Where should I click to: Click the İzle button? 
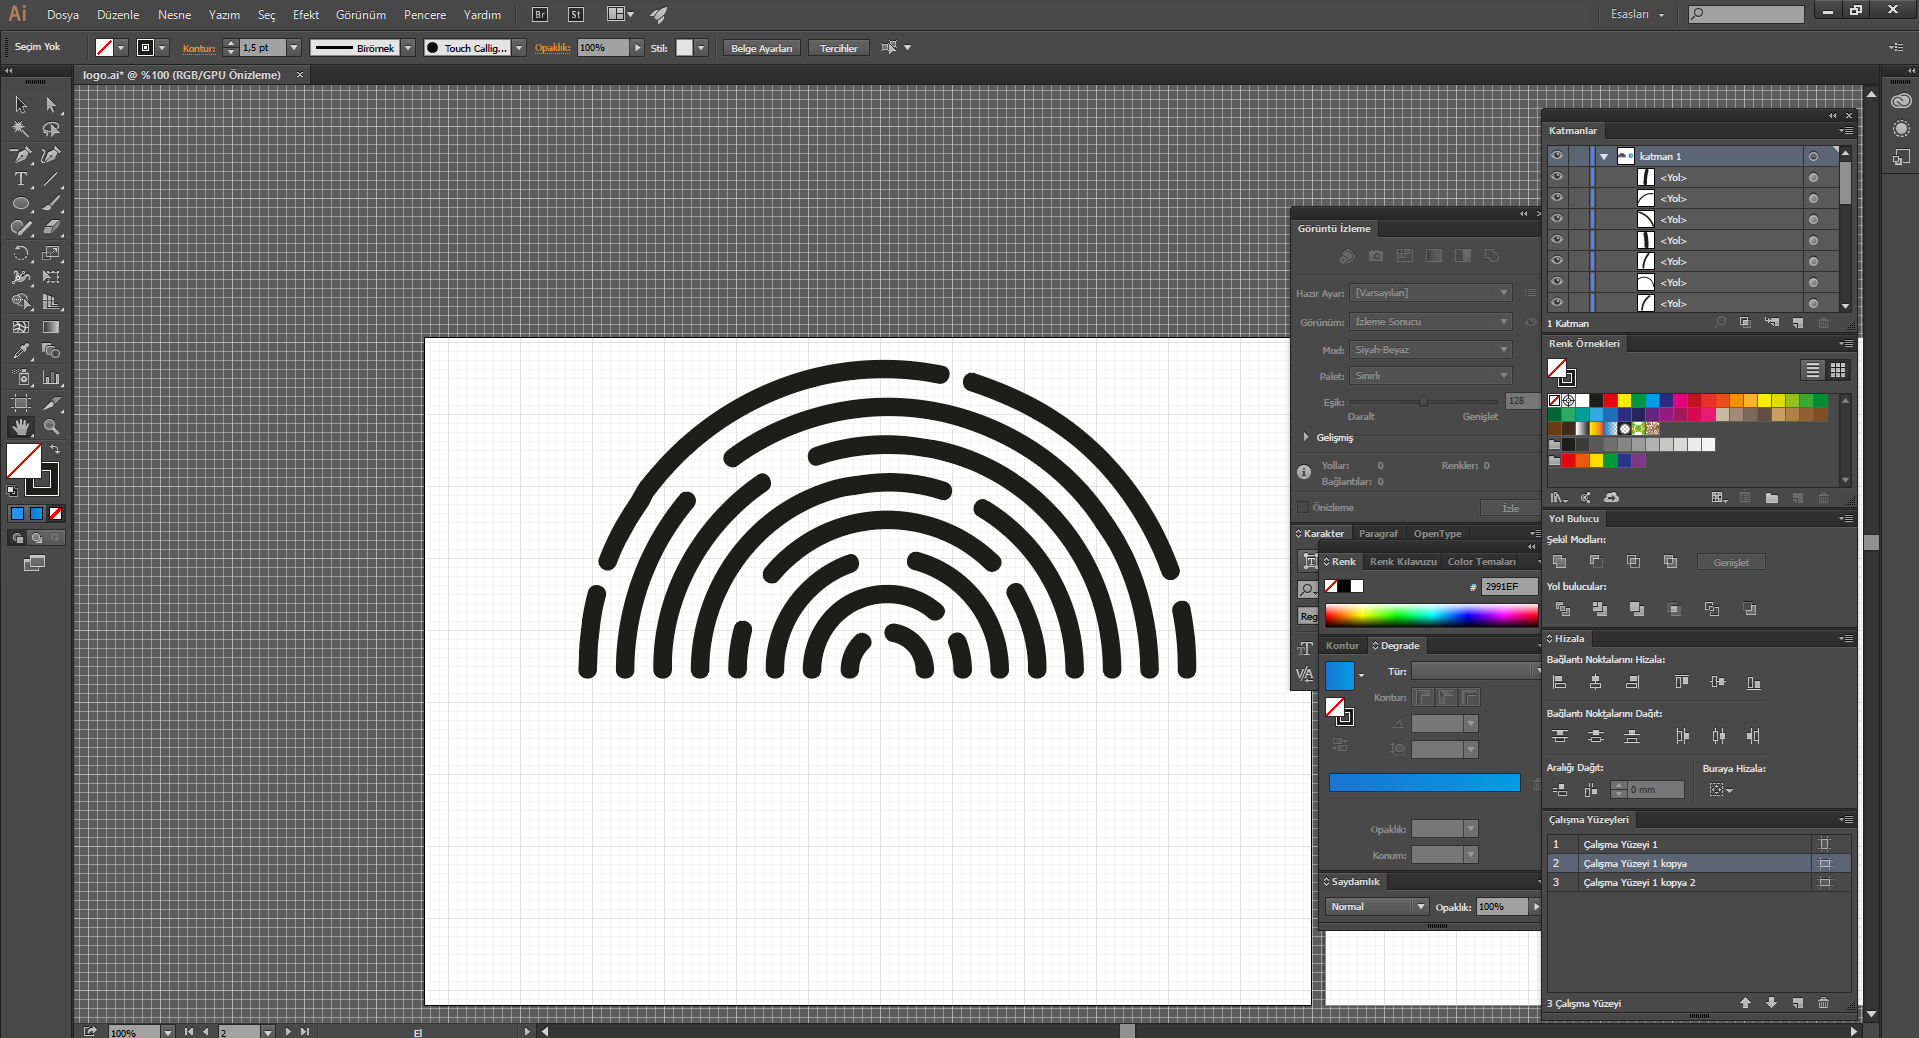[x=1510, y=508]
